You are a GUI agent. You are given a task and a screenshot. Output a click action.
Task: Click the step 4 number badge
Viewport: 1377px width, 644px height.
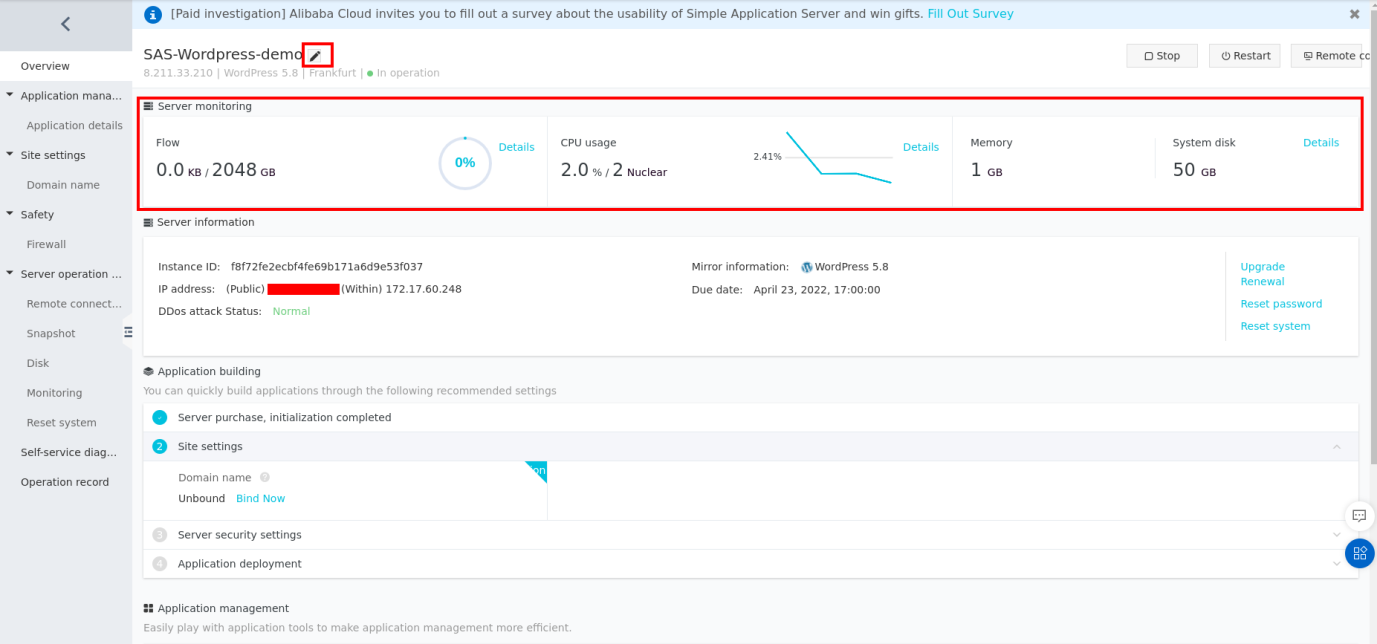pyautogui.click(x=160, y=564)
